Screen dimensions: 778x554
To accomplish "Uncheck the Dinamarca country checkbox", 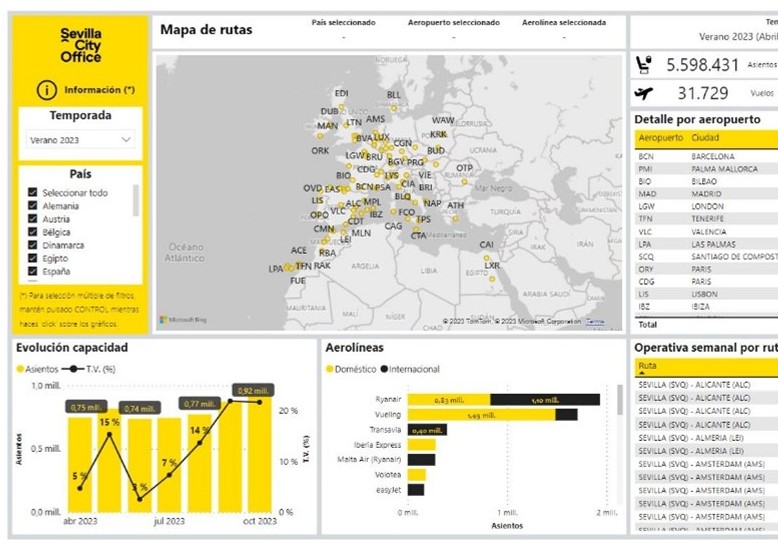I will (x=33, y=245).
